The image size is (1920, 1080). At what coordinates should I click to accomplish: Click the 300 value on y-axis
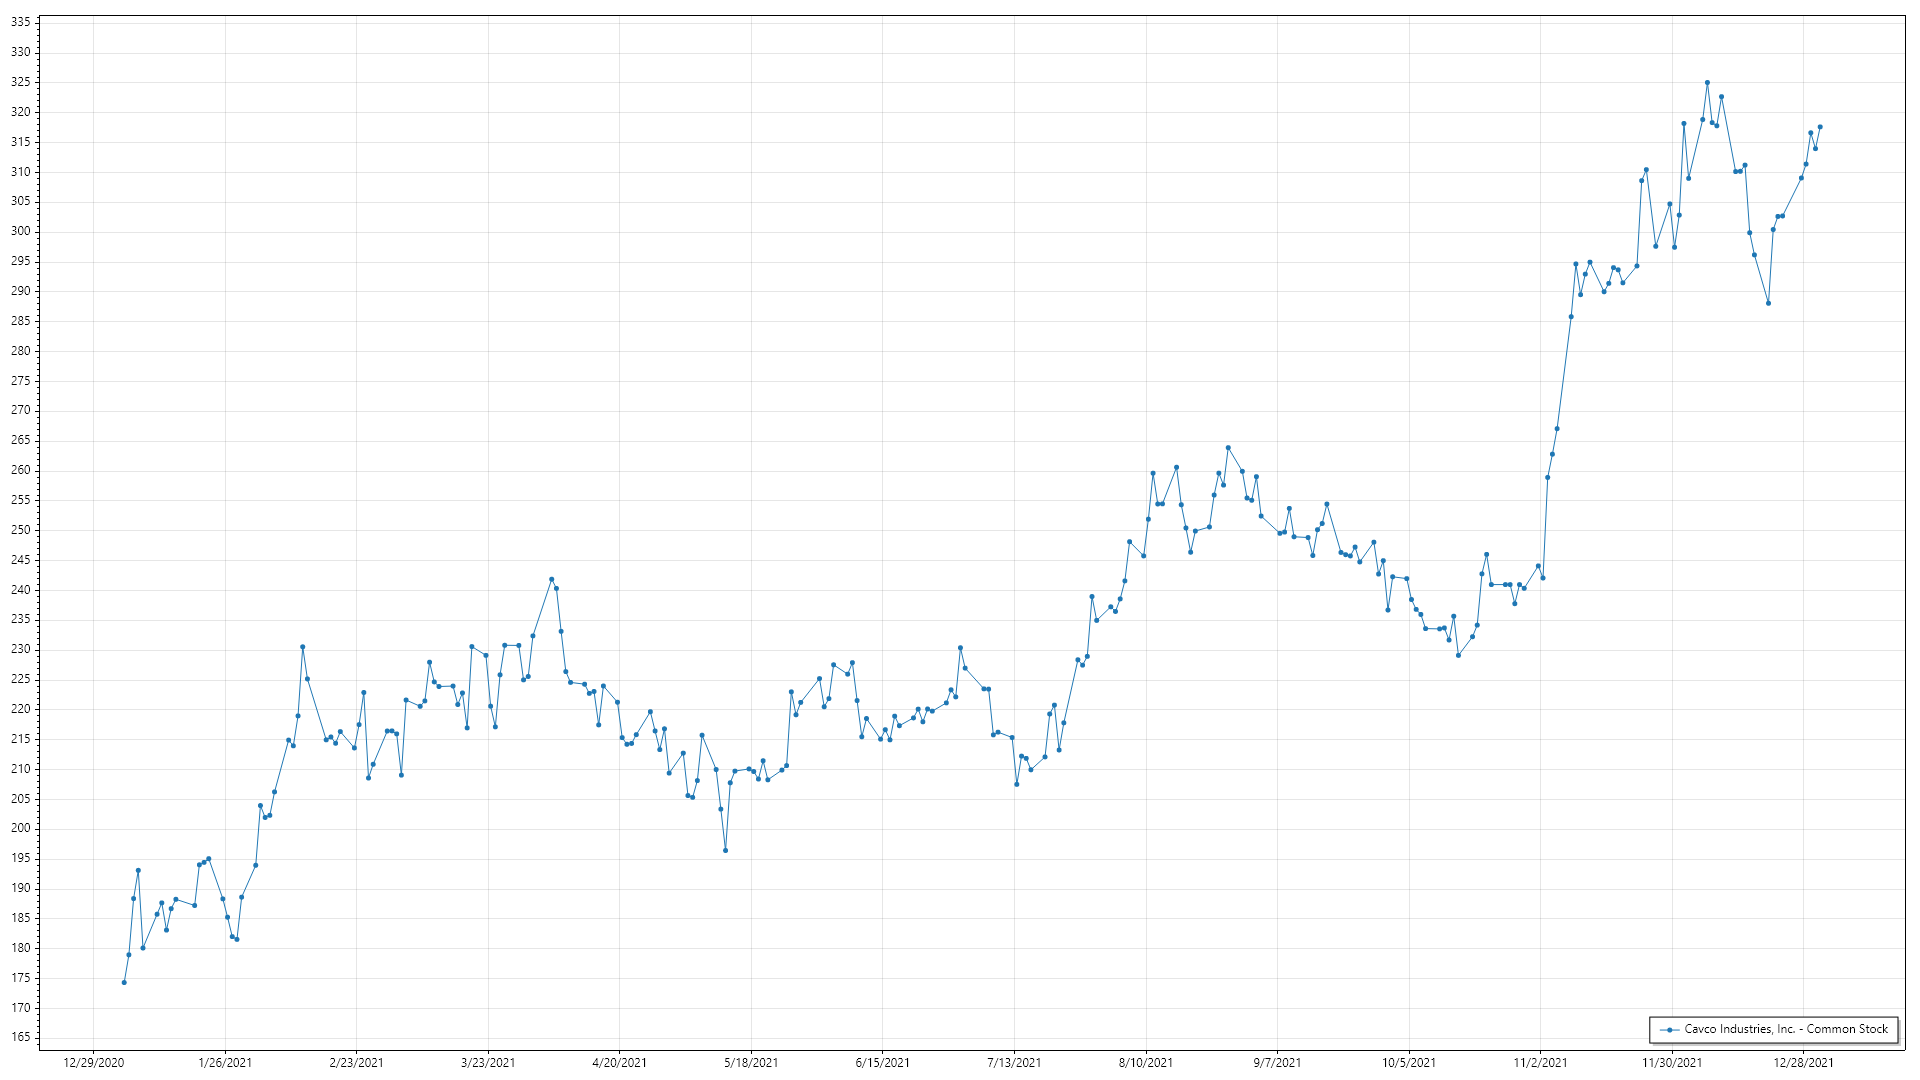point(21,231)
